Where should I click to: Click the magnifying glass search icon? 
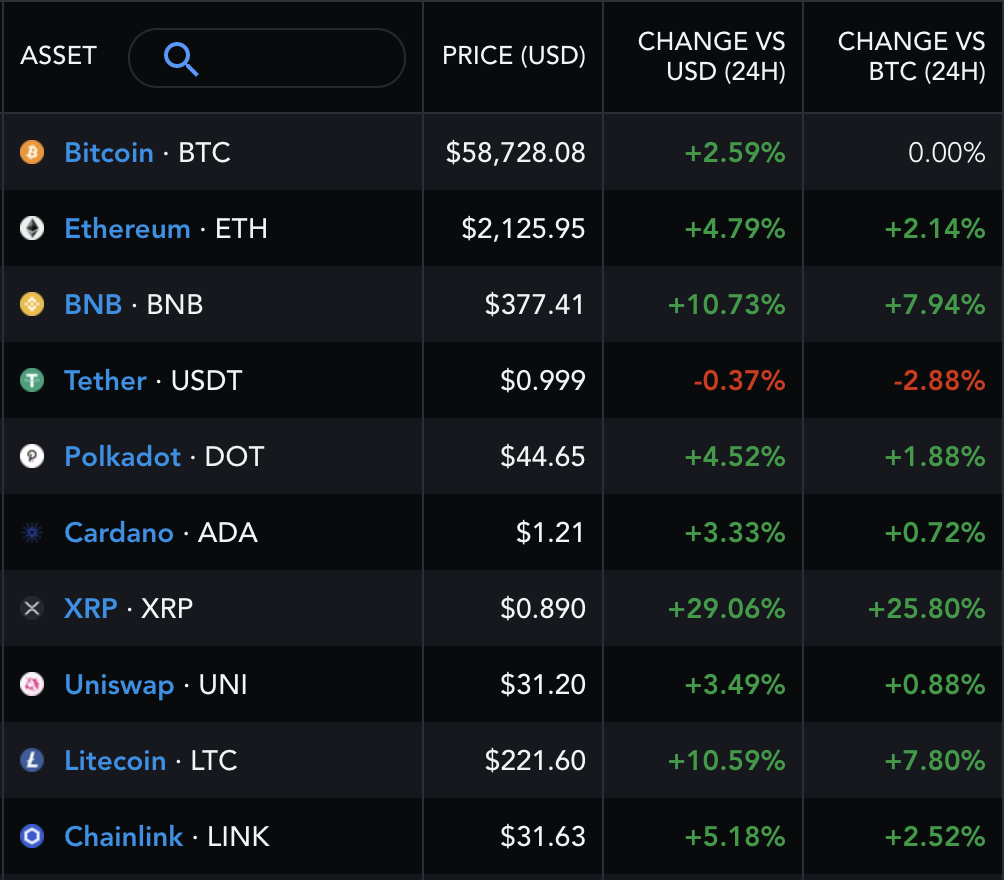181,59
